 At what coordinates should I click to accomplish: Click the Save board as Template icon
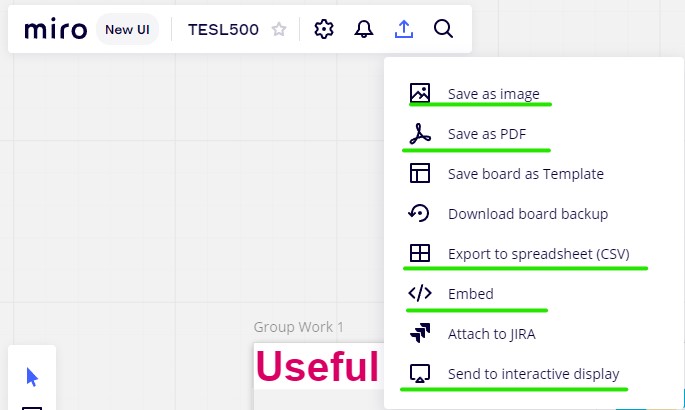[420, 173]
